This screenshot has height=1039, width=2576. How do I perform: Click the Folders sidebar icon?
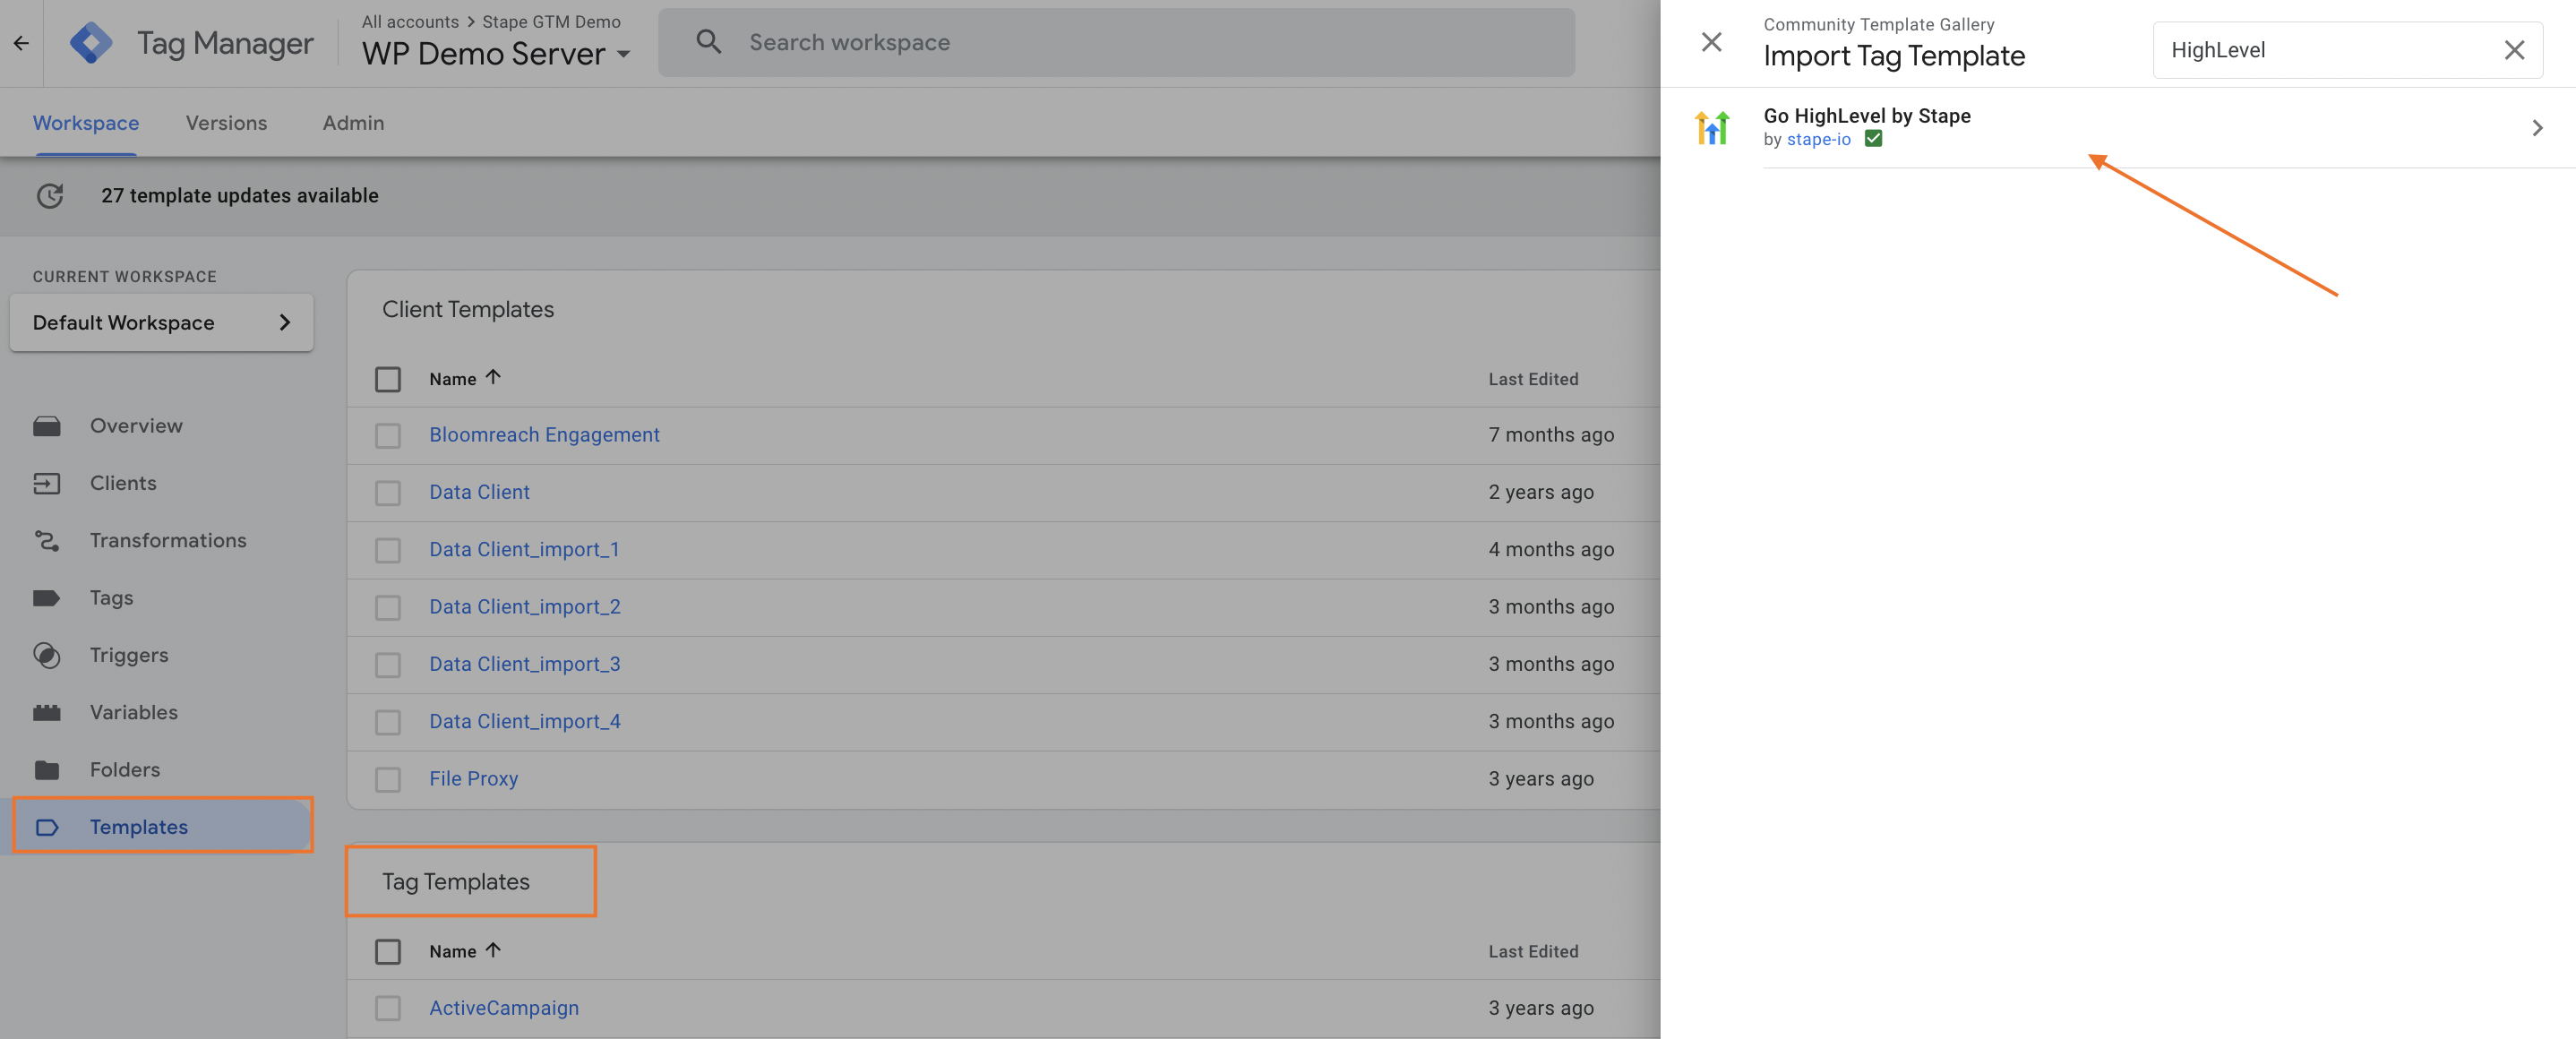click(47, 770)
